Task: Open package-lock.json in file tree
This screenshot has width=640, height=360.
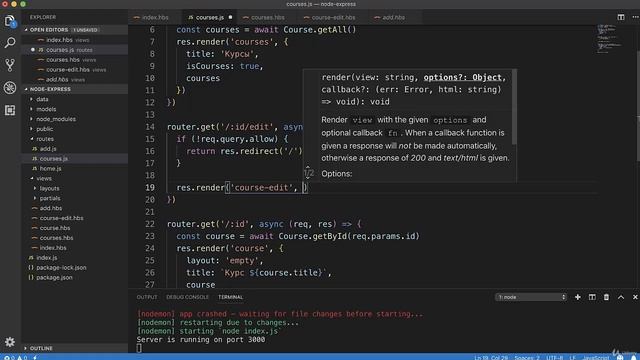Action: pyautogui.click(x=74, y=267)
